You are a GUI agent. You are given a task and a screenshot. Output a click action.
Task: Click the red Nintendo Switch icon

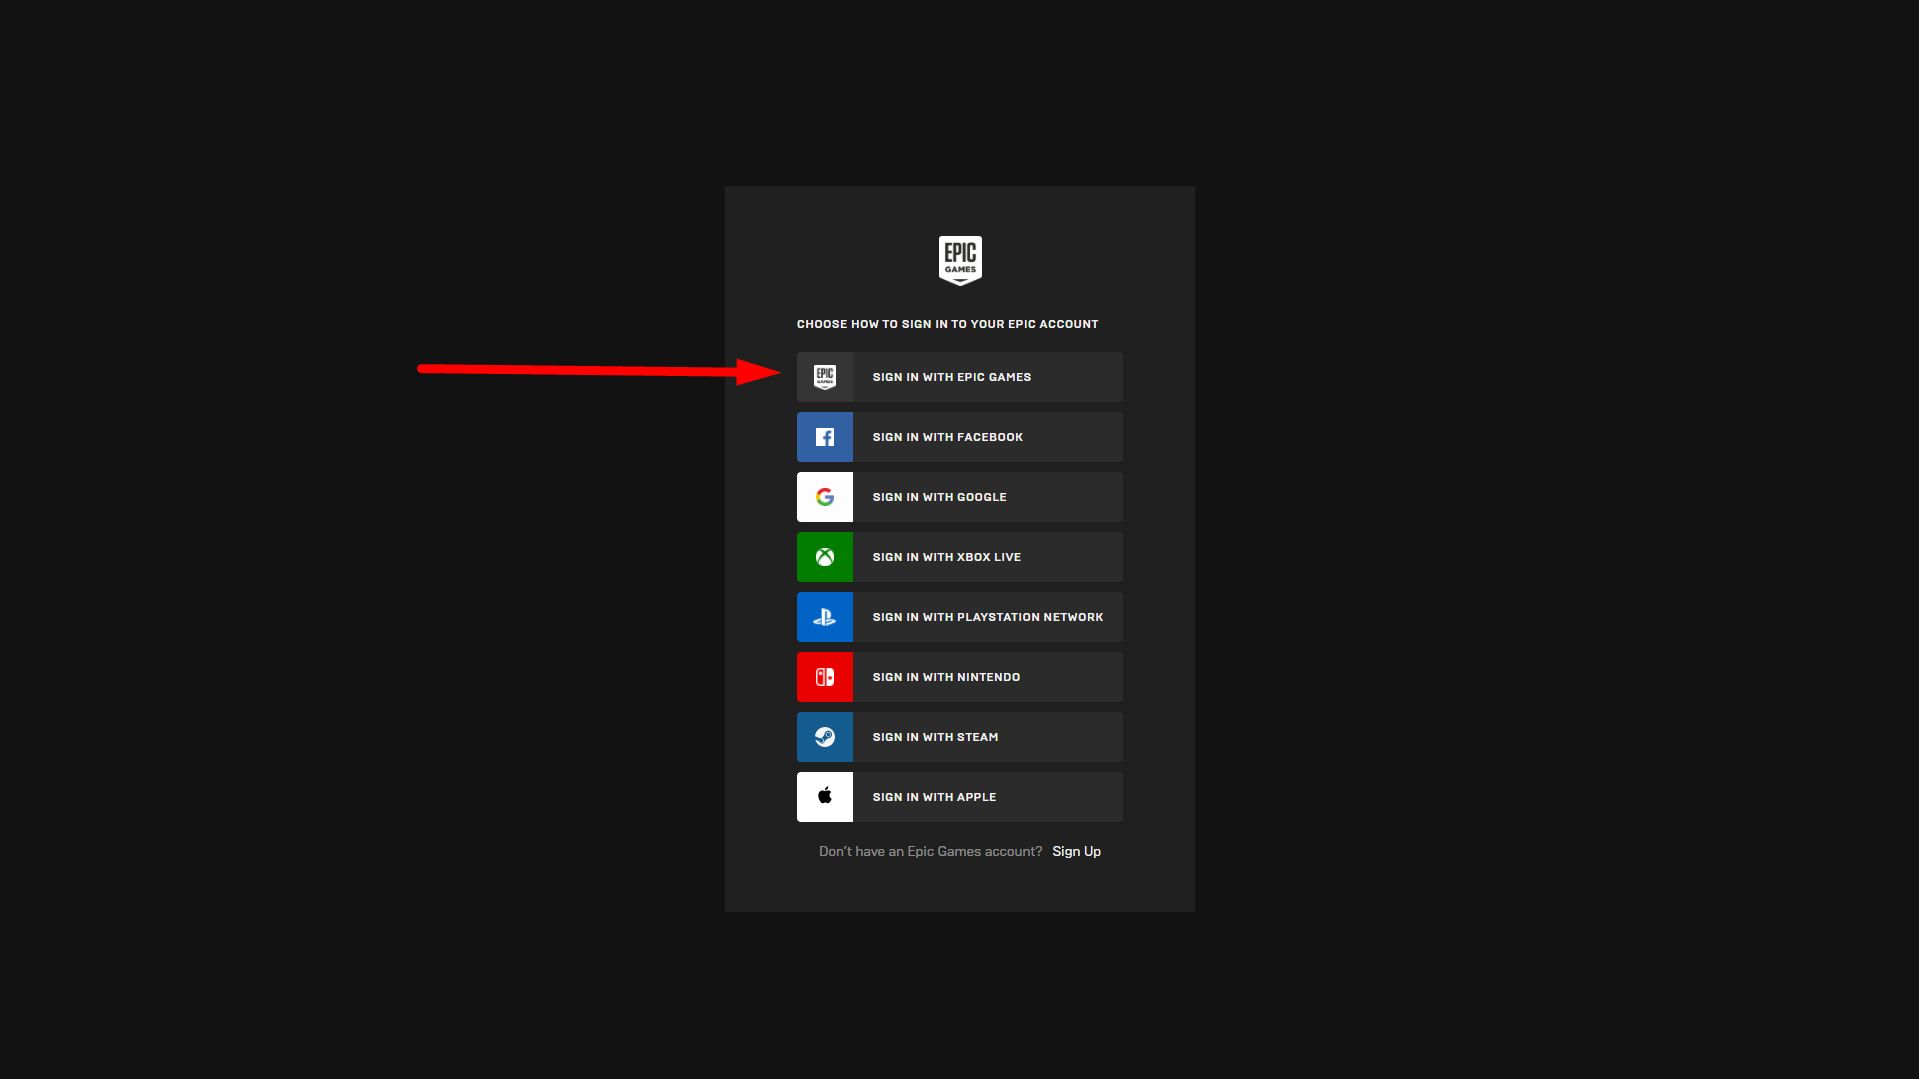824,677
